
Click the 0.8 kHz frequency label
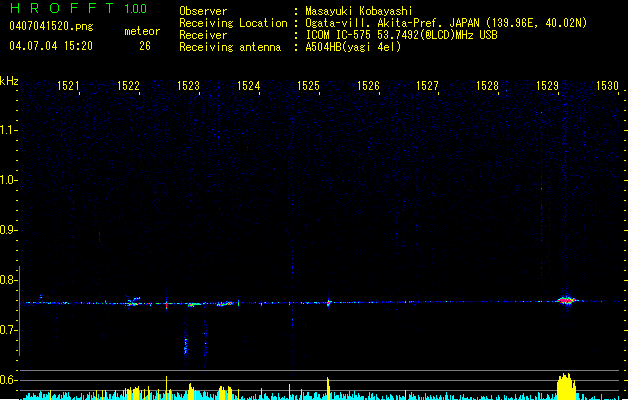[8, 280]
